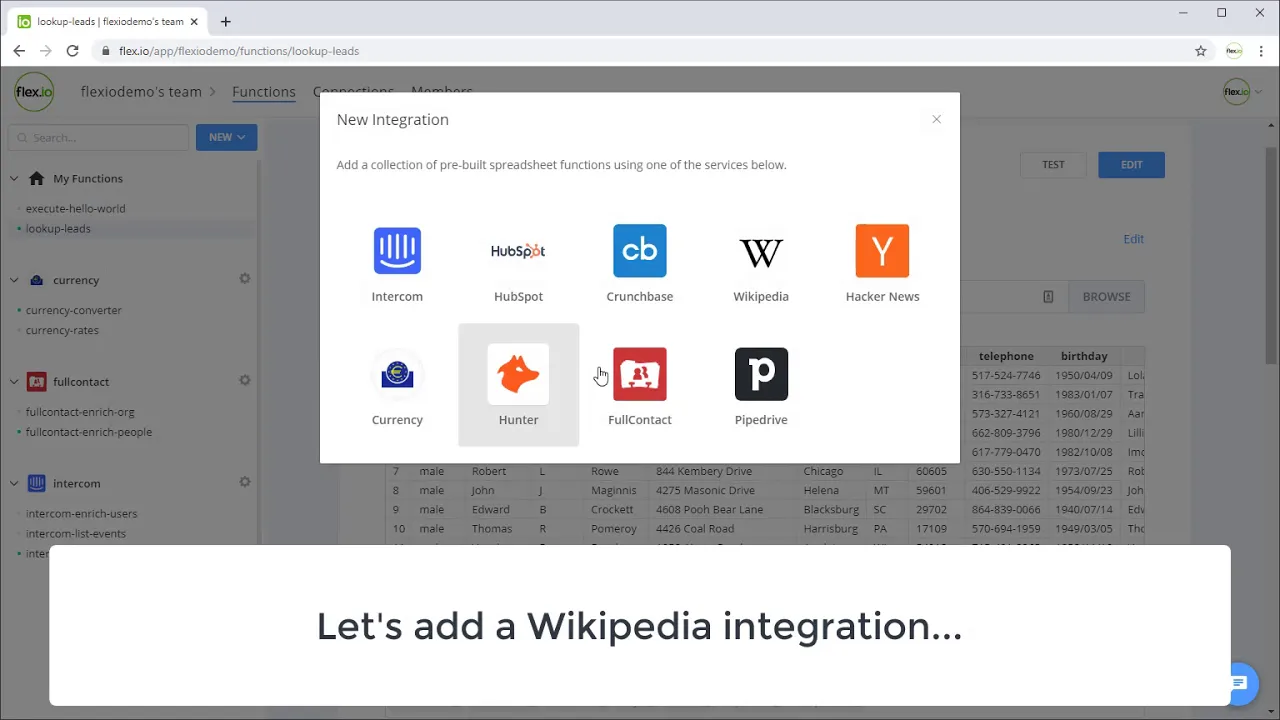Click the birthday column header
The width and height of the screenshot is (1280, 720).
[x=1084, y=356]
